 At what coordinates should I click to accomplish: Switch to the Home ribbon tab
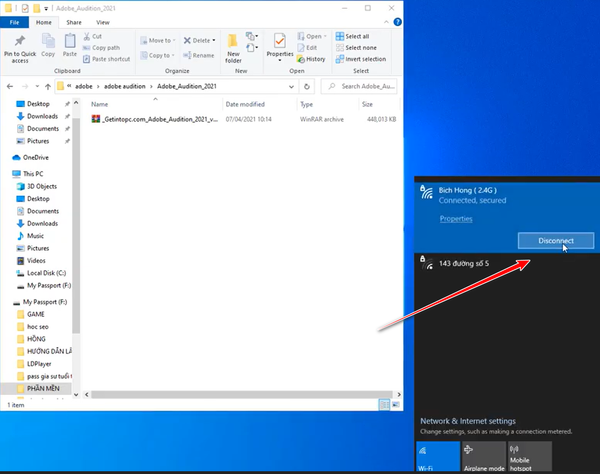coord(44,22)
